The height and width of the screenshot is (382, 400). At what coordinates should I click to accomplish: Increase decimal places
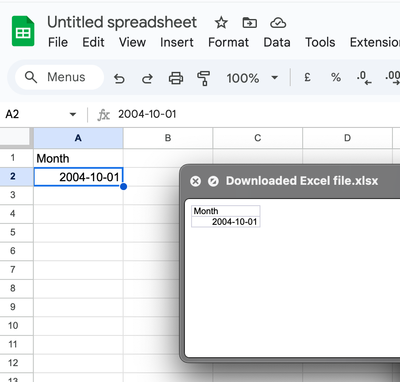[392, 78]
